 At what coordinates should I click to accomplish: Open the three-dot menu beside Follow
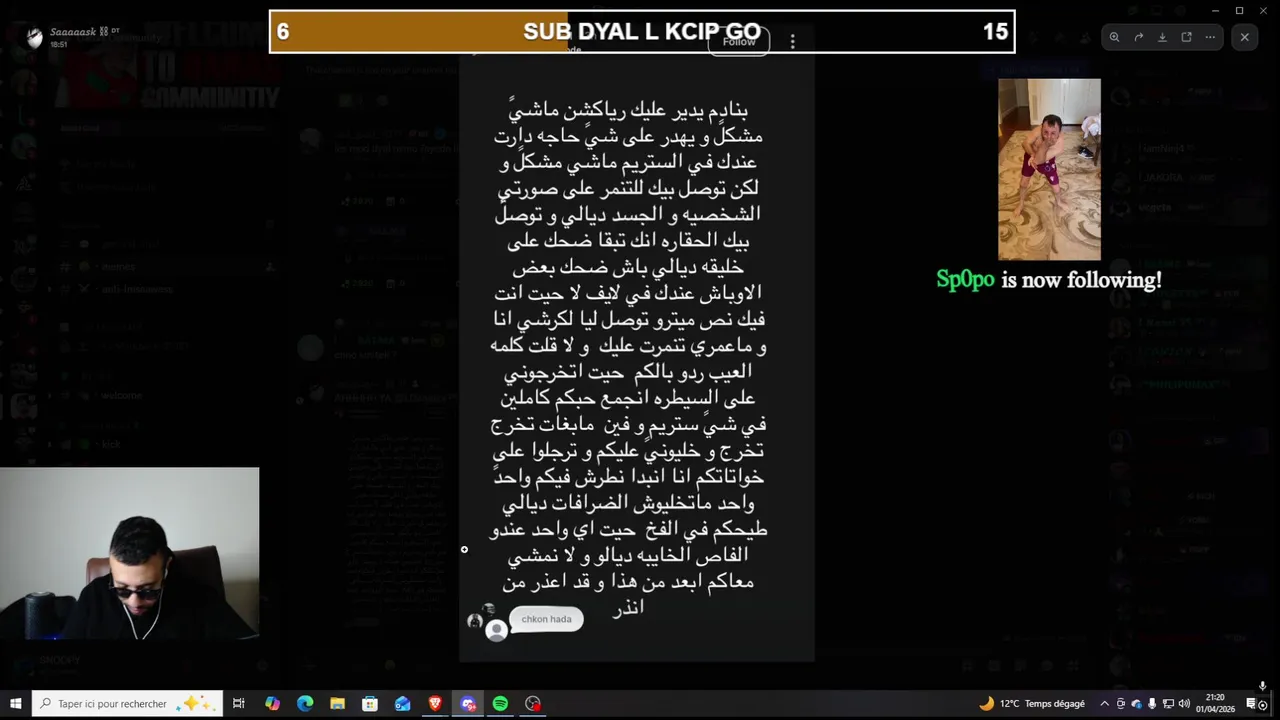coord(792,42)
